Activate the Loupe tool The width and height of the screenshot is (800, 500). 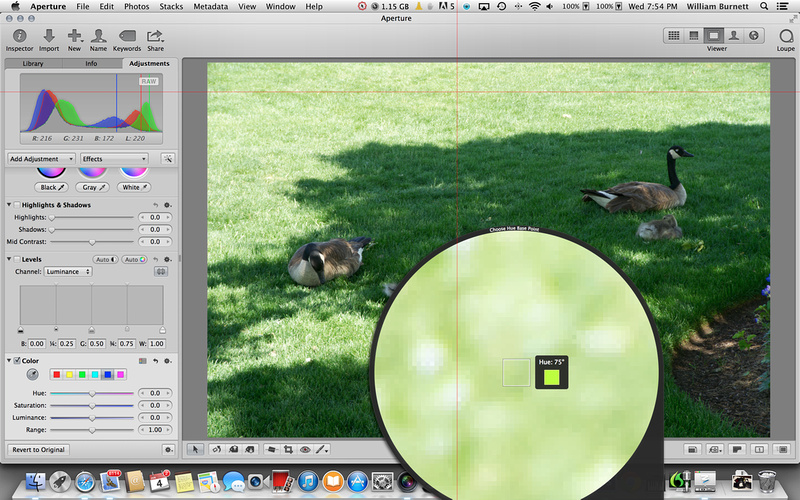786,40
